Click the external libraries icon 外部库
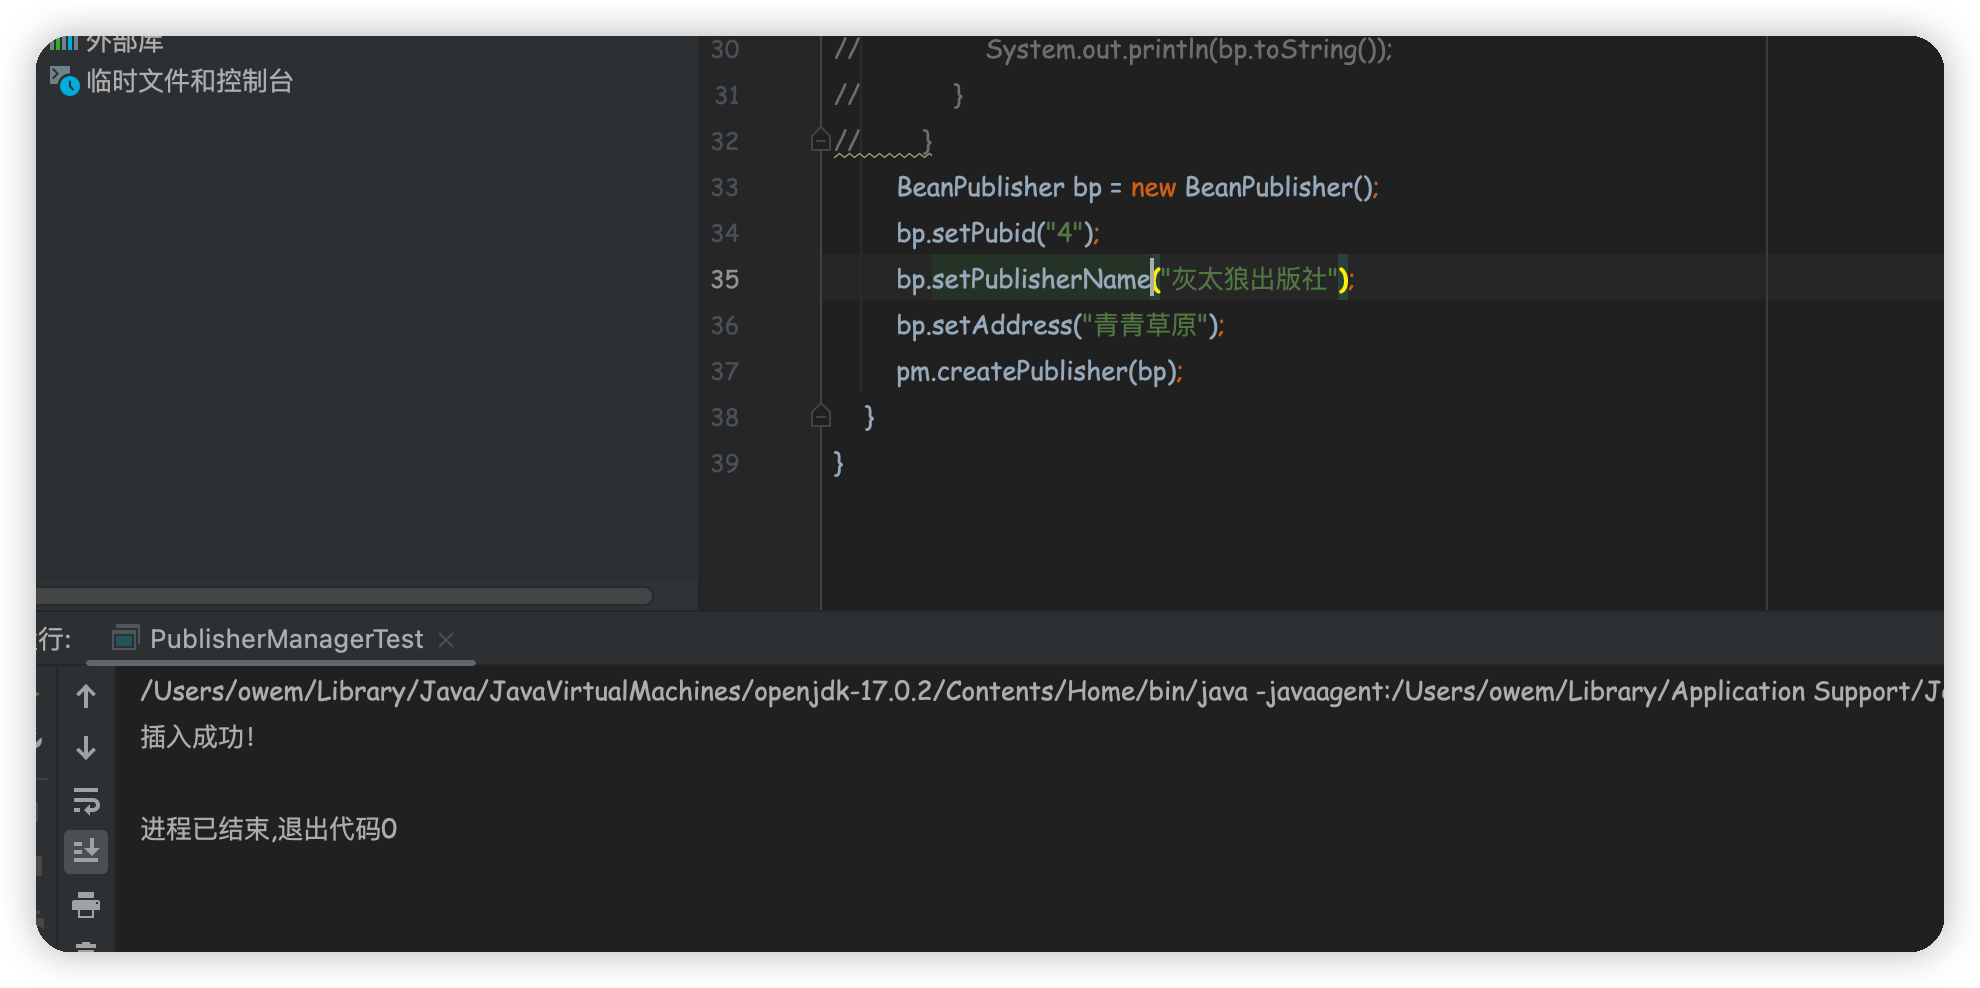The width and height of the screenshot is (1980, 988). coord(63,42)
